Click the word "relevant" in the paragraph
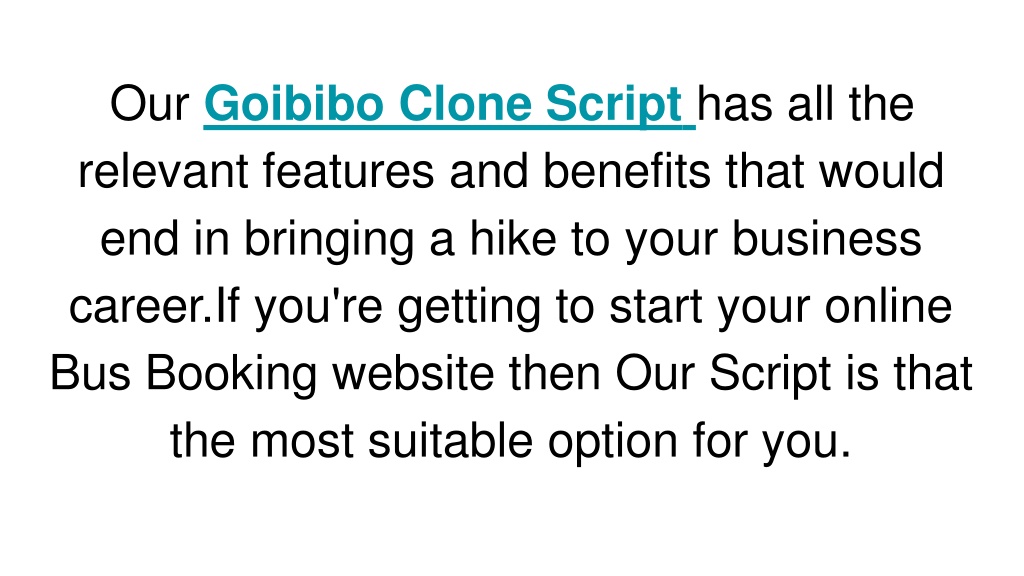Image resolution: width=1024 pixels, height=576 pixels. 163,171
